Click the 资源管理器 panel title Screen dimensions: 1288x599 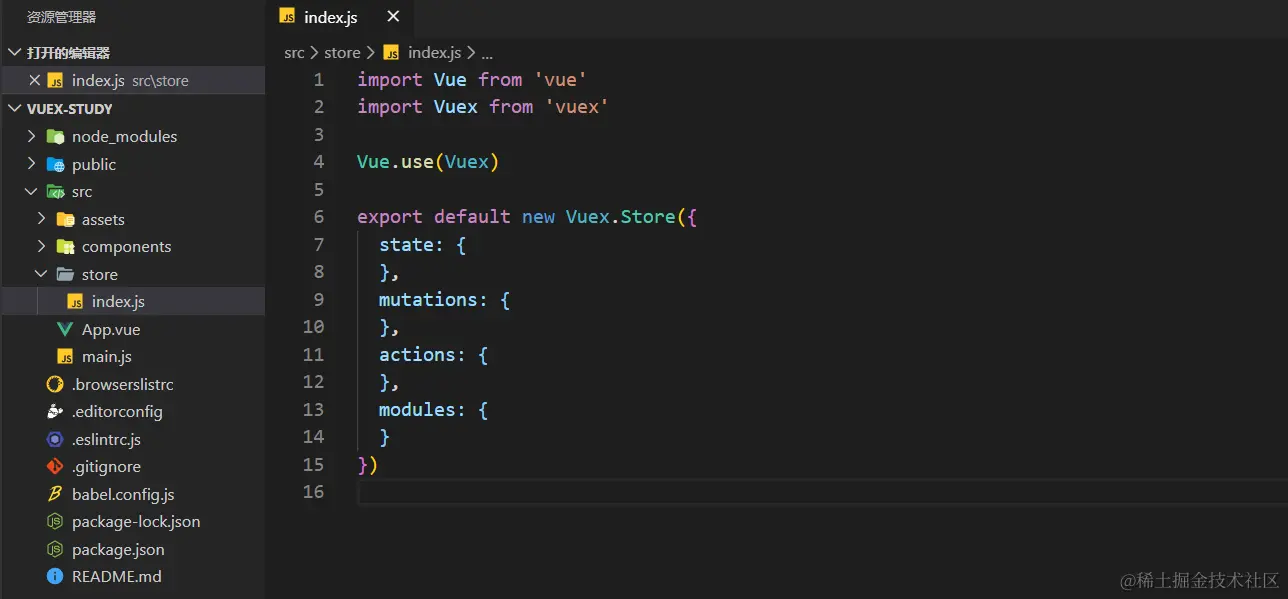pos(62,17)
